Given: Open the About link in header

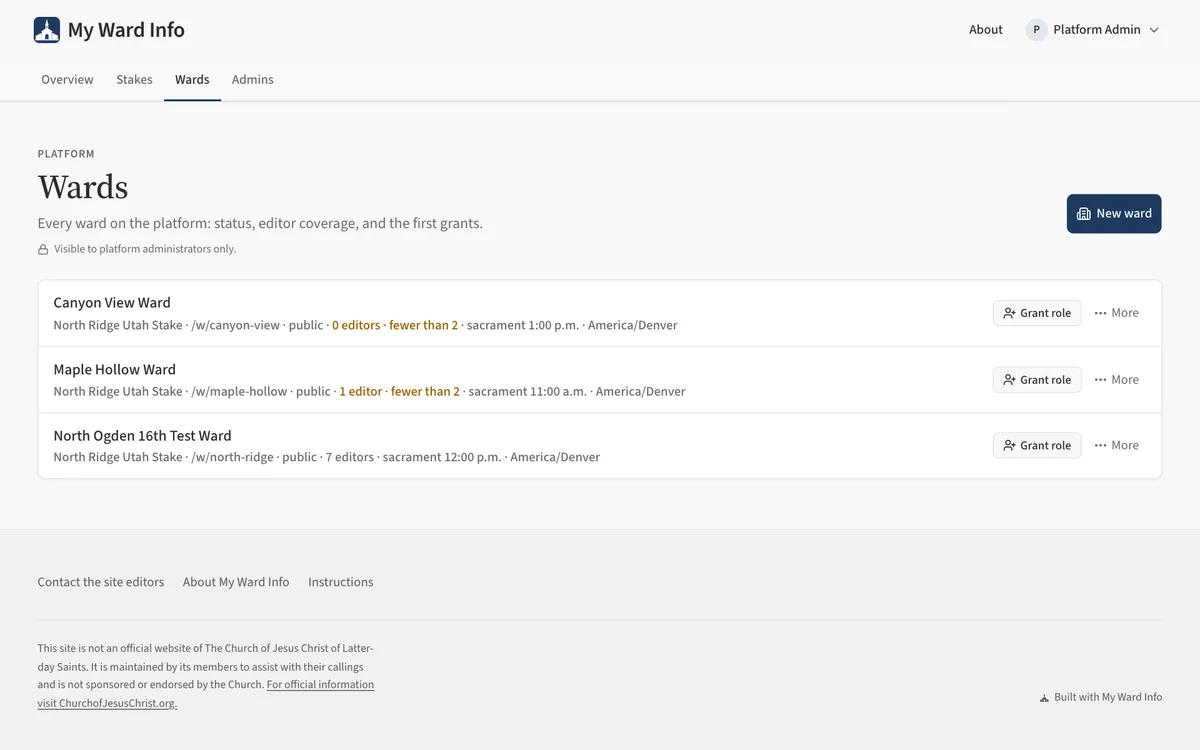Looking at the screenshot, I should 986,30.
